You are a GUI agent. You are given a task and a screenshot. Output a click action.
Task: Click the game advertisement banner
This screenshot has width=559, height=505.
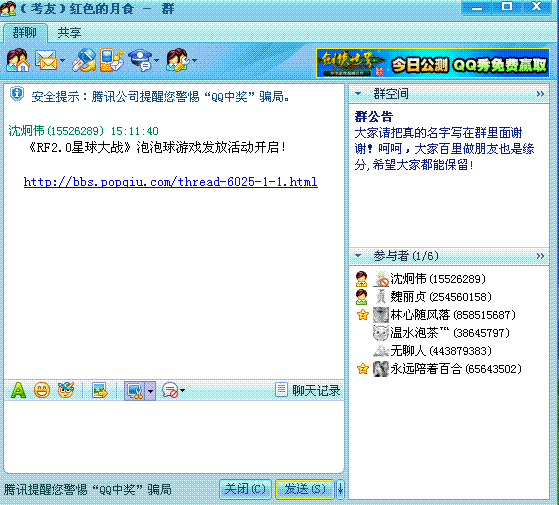pyautogui.click(x=432, y=63)
